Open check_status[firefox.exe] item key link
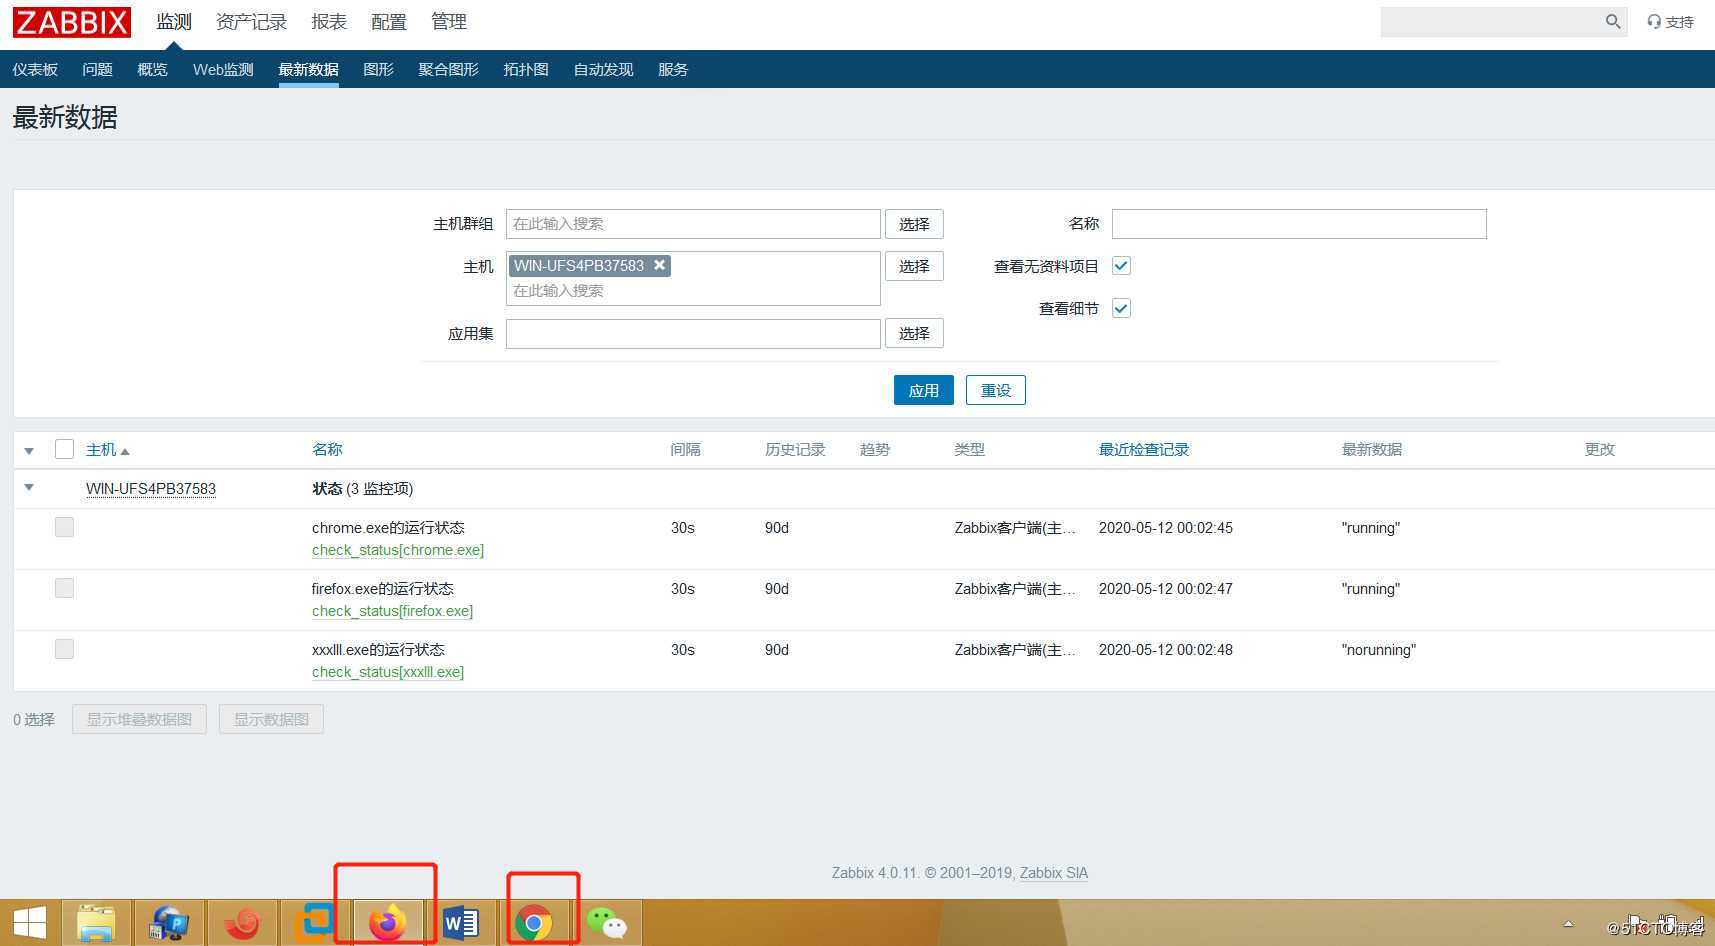Image resolution: width=1715 pixels, height=946 pixels. pos(392,611)
